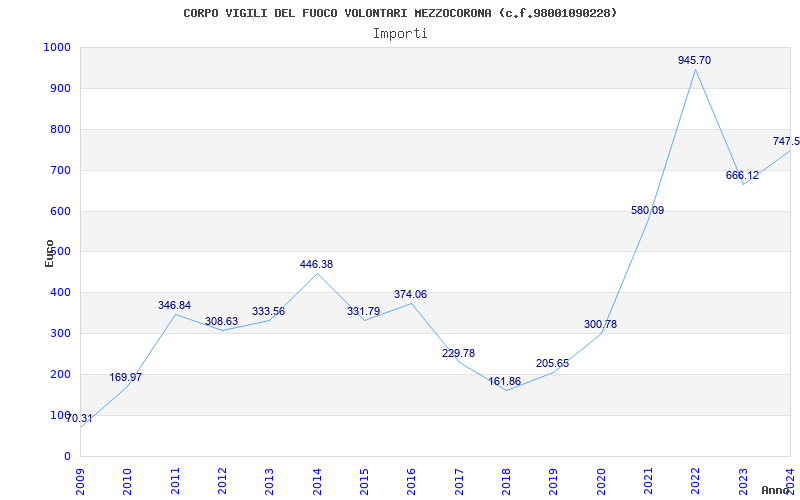Select the 2013 x-axis year label

270,482
